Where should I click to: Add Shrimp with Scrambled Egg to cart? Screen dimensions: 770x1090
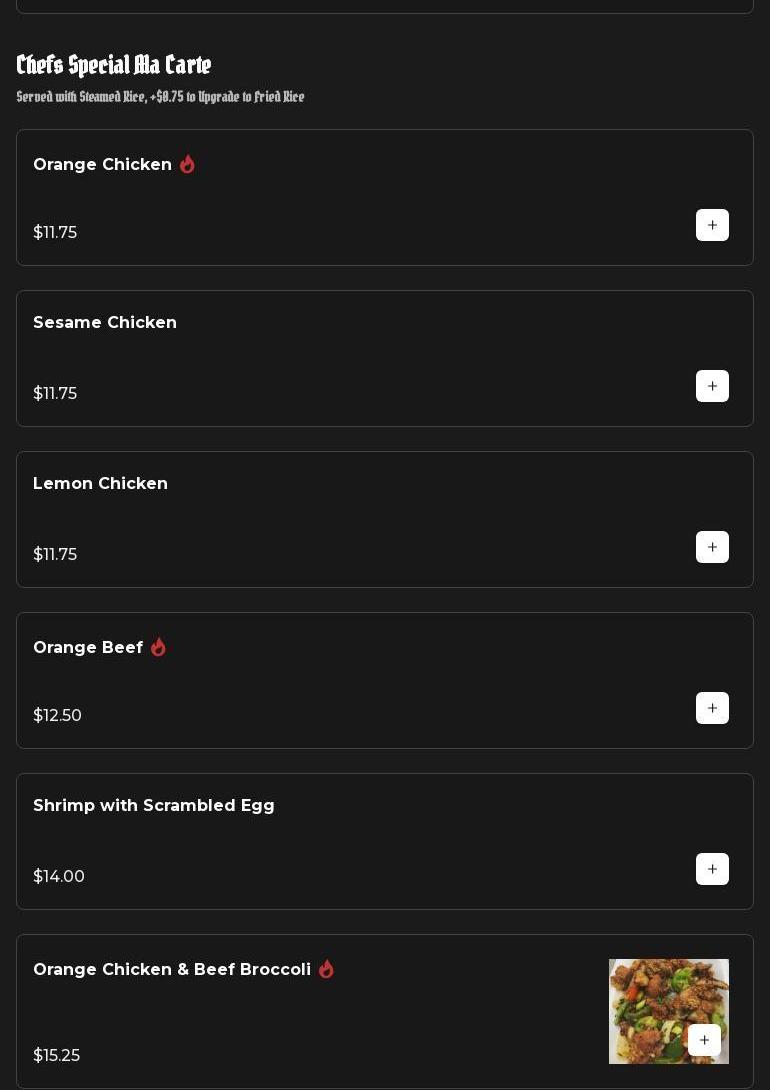click(712, 869)
